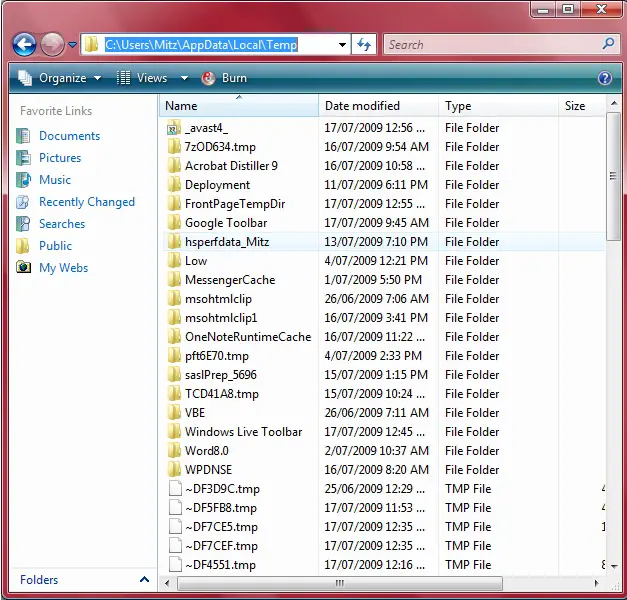Click the ~DF3D9C.tmp file icon
The height and width of the screenshot is (600, 627).
click(x=175, y=489)
